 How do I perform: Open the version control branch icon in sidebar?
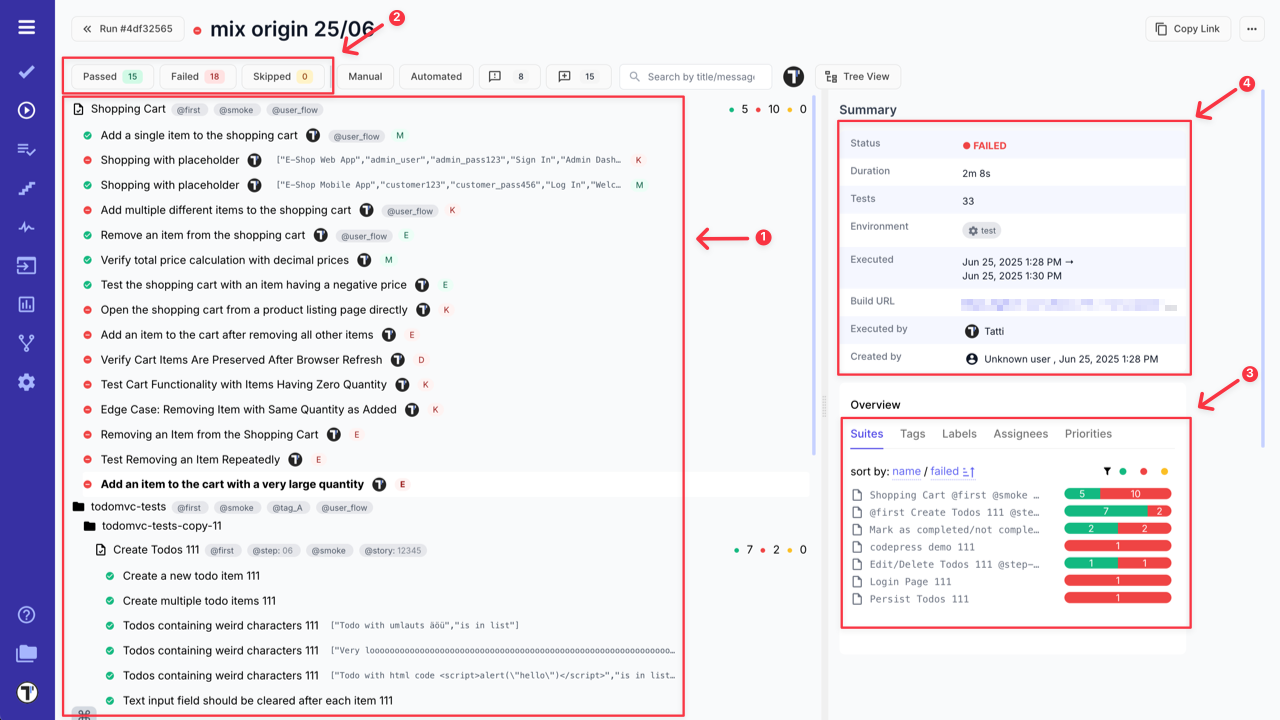[x=27, y=343]
